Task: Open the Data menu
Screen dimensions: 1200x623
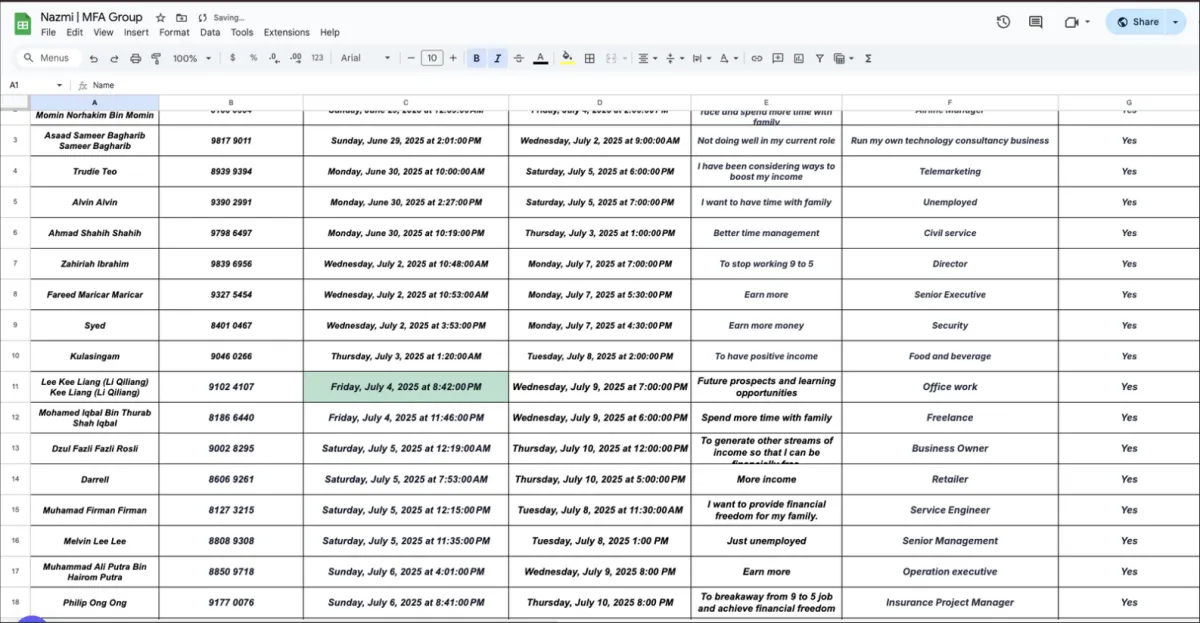Action: [x=210, y=32]
